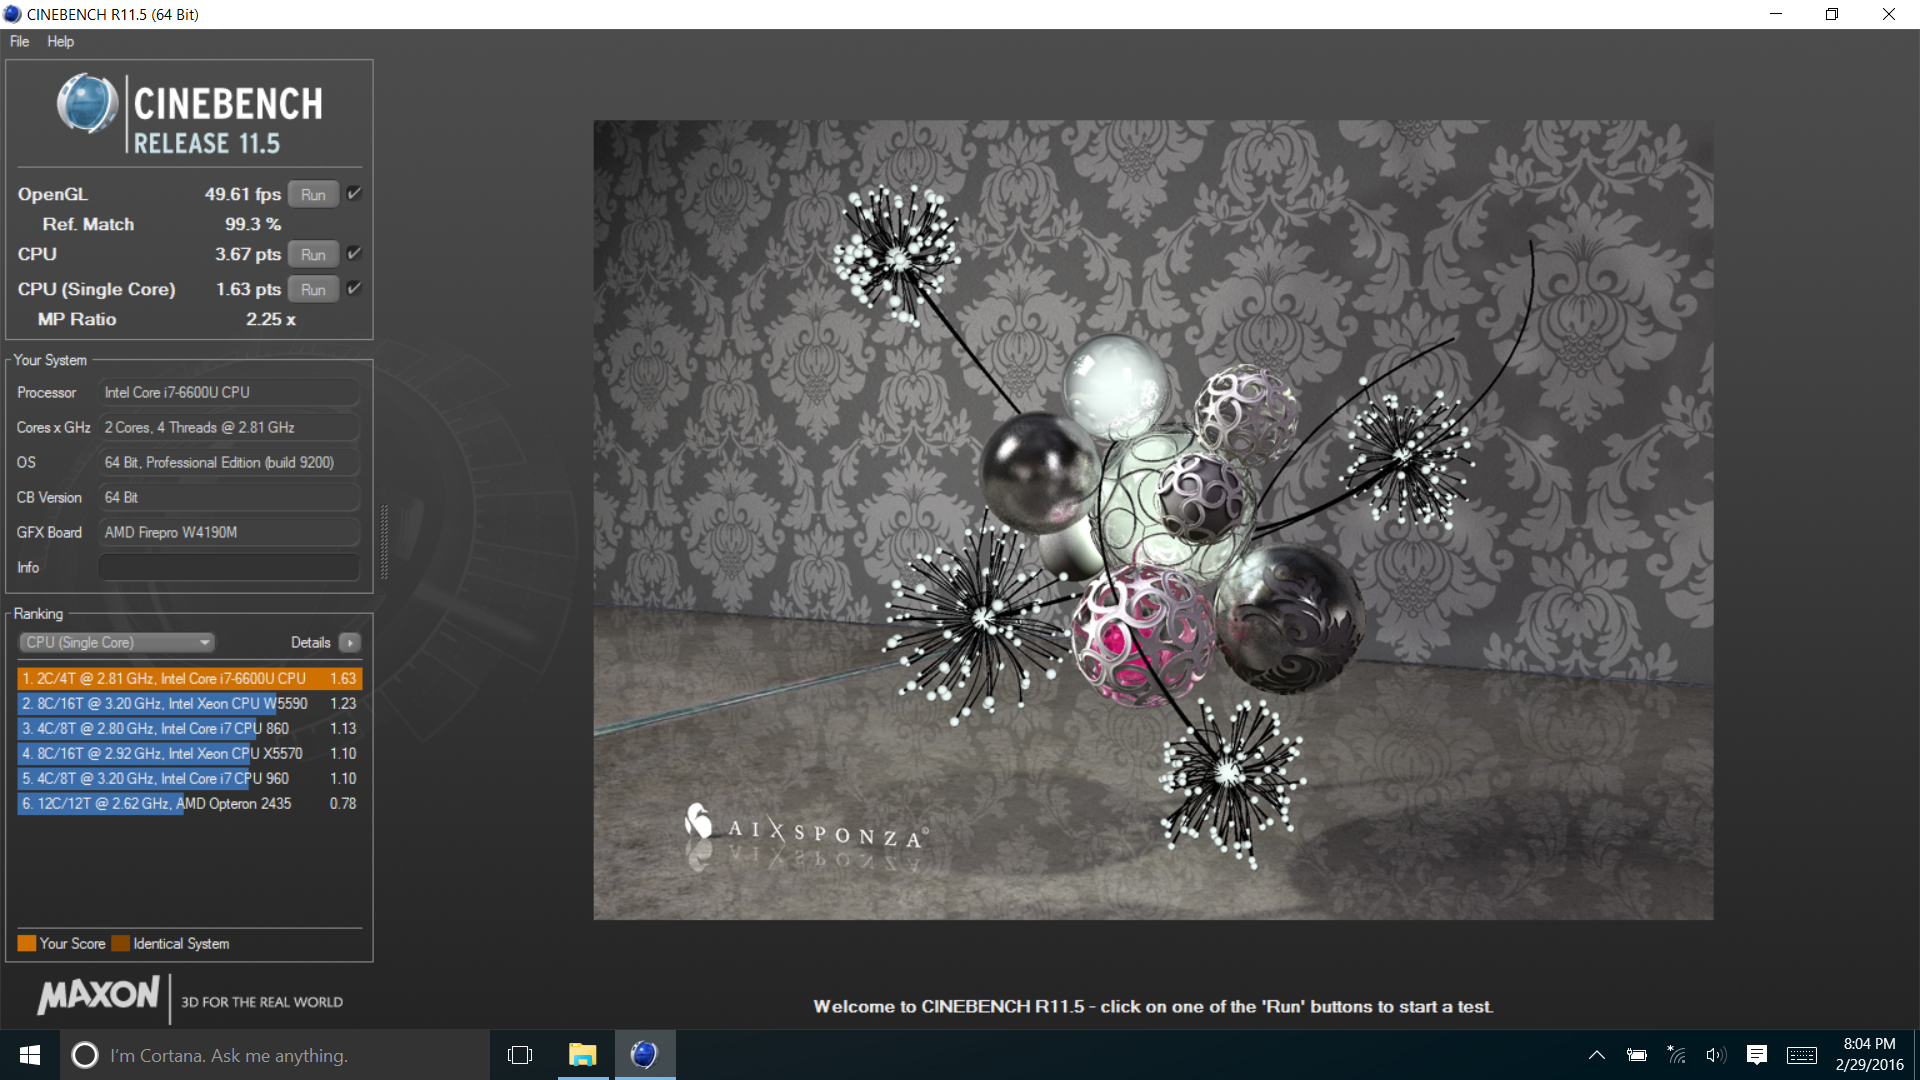Click the MP Ratio 2.25 x value
The image size is (1920, 1080).
(x=271, y=319)
